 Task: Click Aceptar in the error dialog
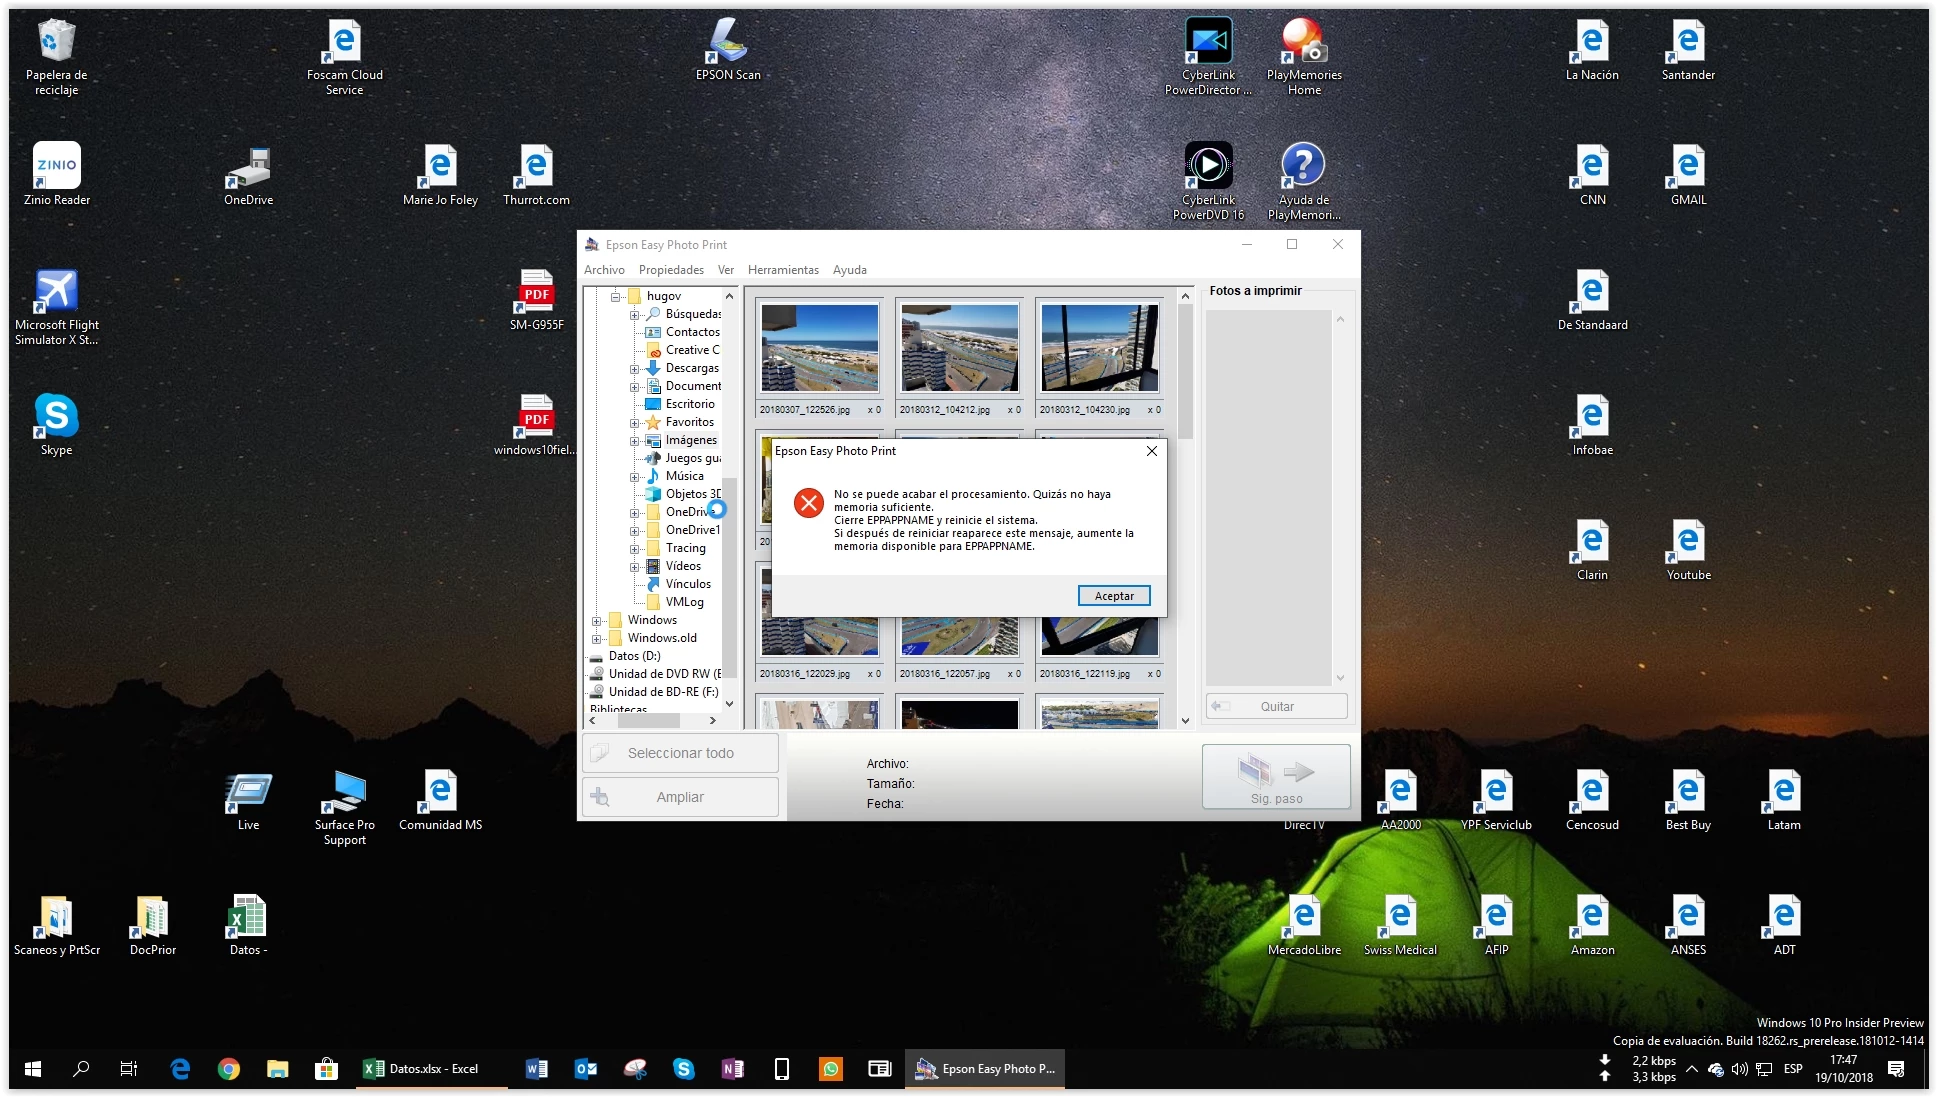(1114, 596)
